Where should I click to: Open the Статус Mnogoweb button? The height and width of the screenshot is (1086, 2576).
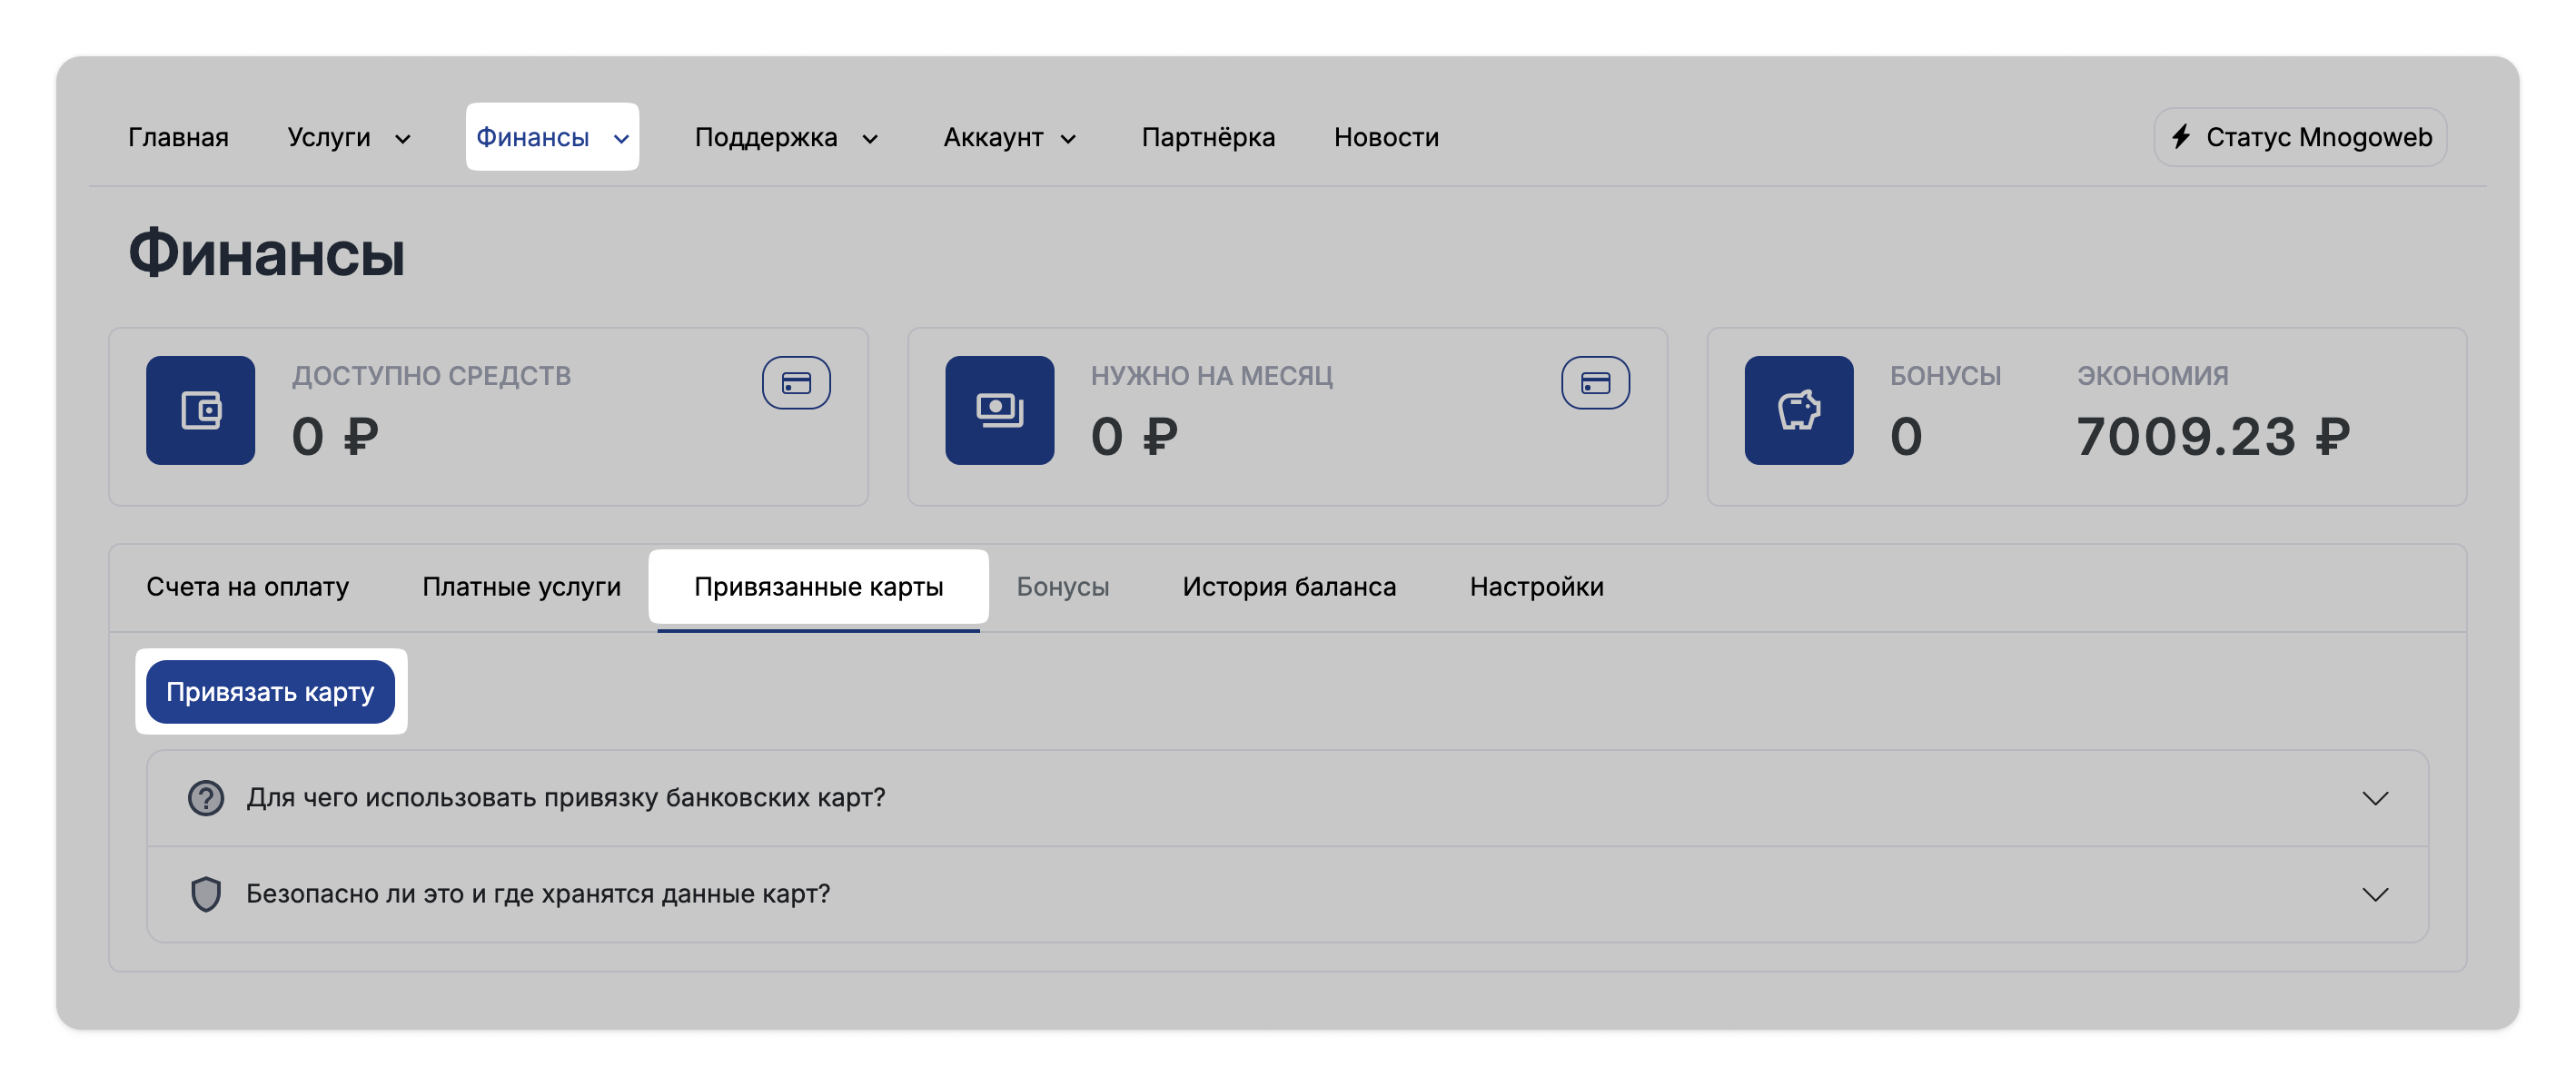[x=2300, y=137]
